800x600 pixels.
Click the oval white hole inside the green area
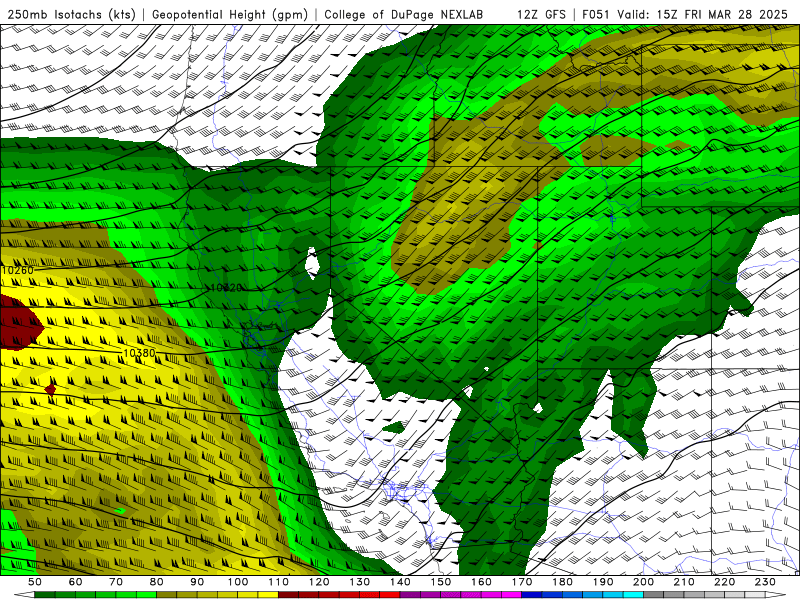click(312, 263)
